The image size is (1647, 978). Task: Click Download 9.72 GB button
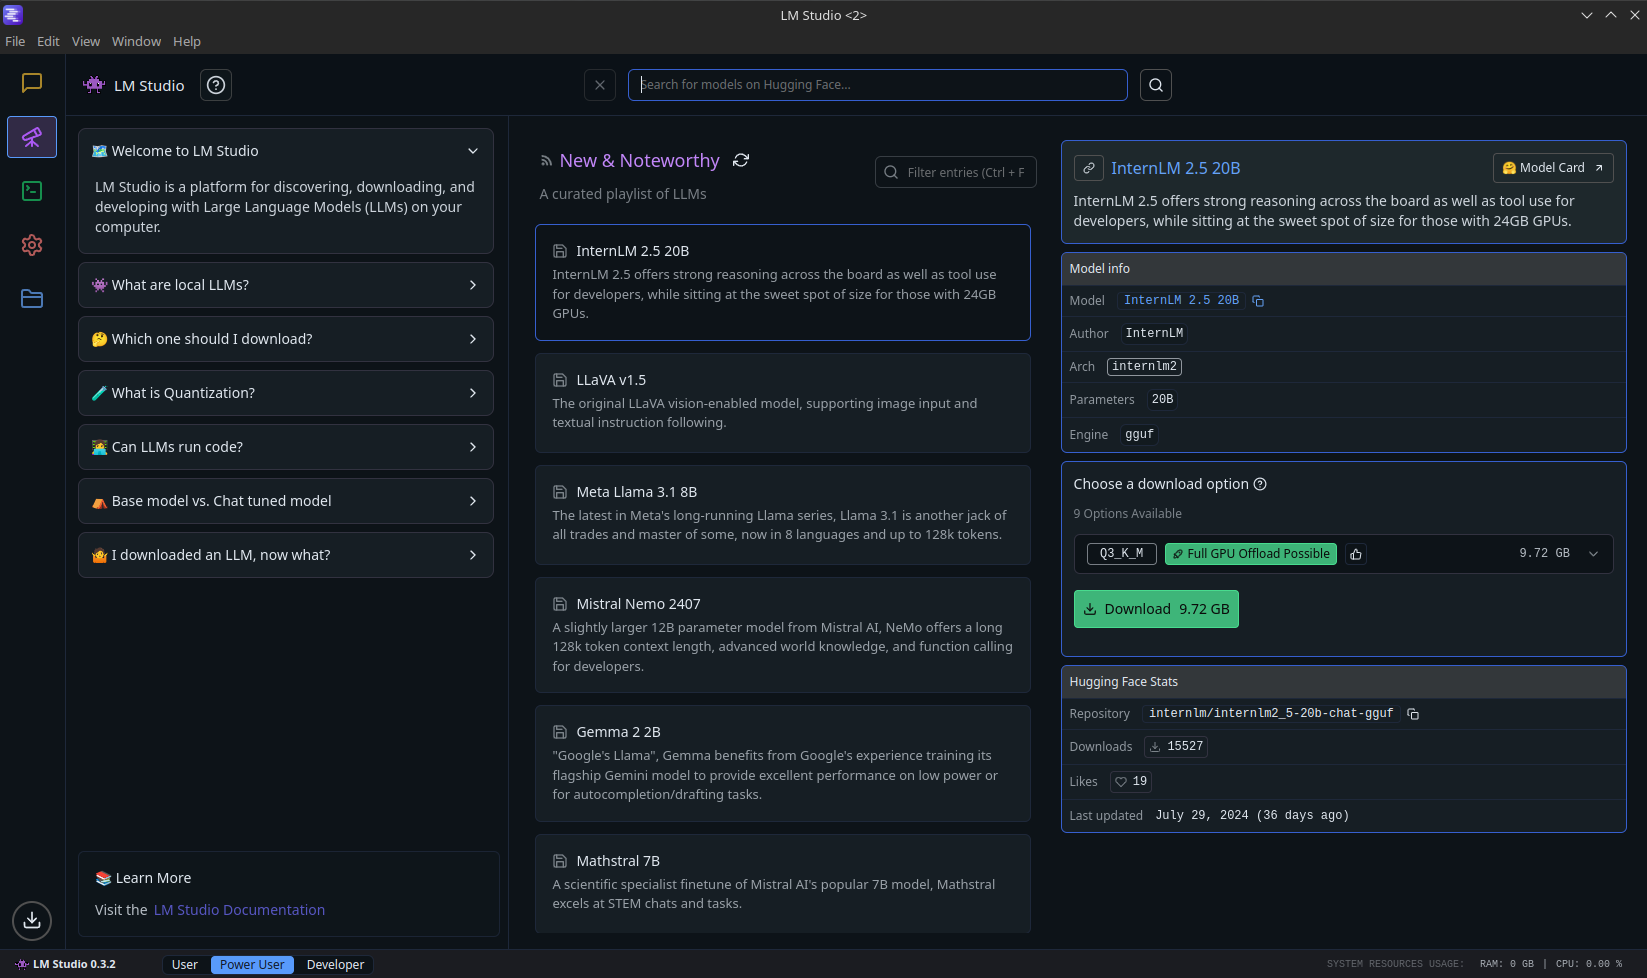pos(1156,609)
